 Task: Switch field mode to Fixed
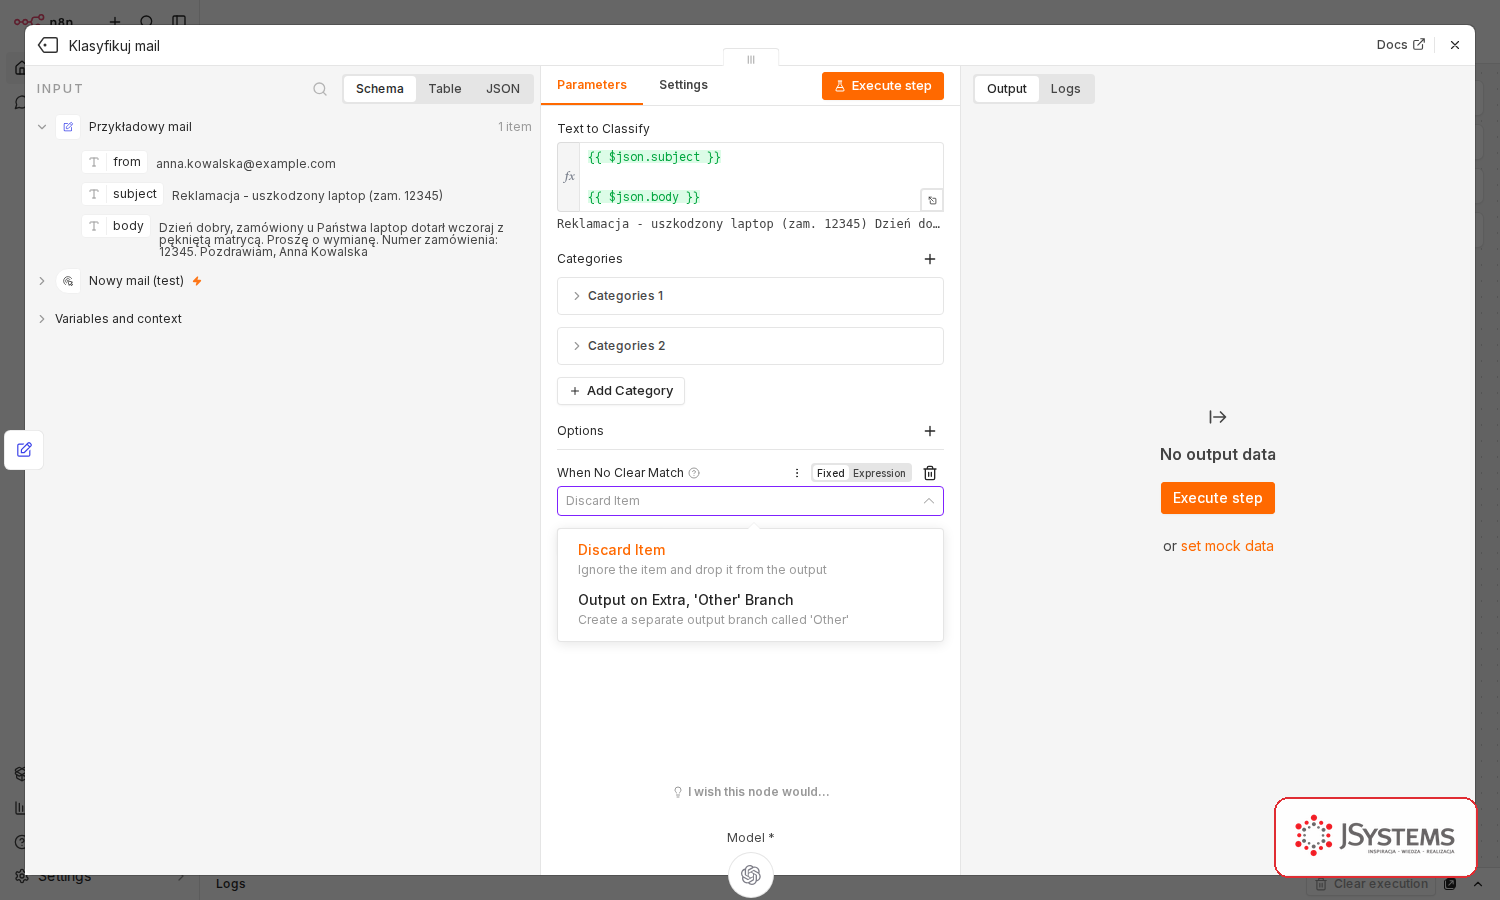pos(830,473)
